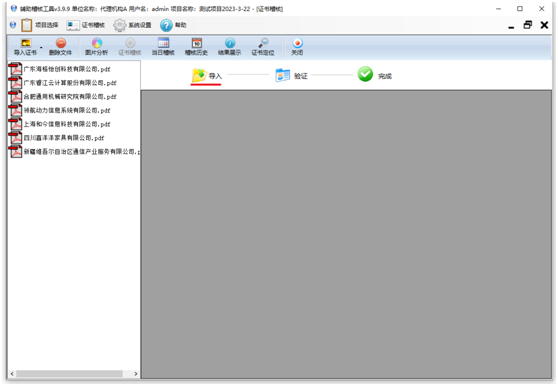Select file 广东海格怡创科技有限公司.pdf
Viewport: 558px width, 386px height.
click(60, 69)
